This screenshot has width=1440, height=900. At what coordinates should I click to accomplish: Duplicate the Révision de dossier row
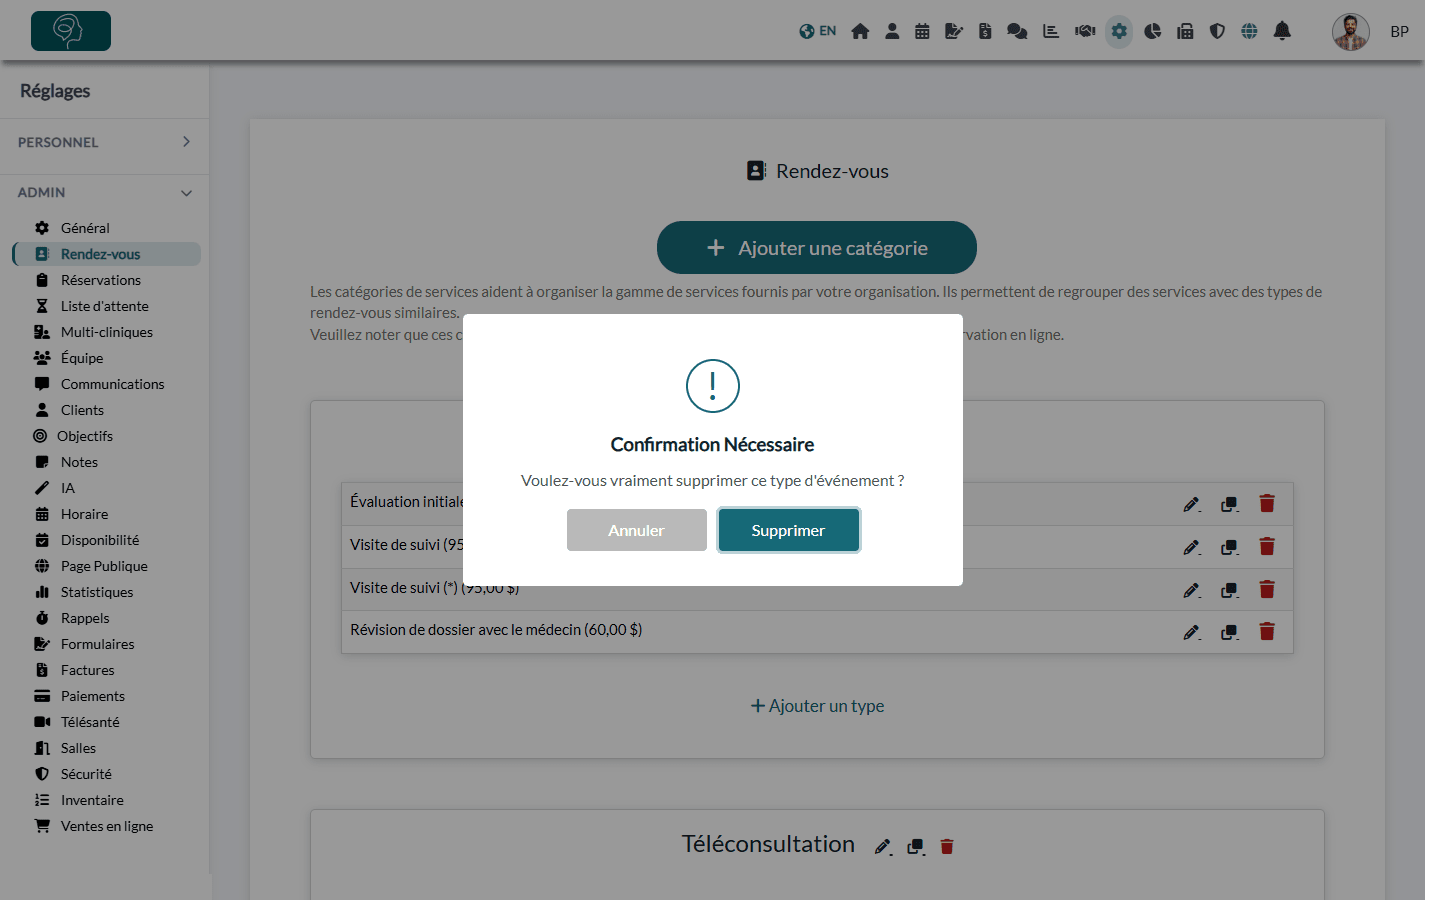(1230, 632)
